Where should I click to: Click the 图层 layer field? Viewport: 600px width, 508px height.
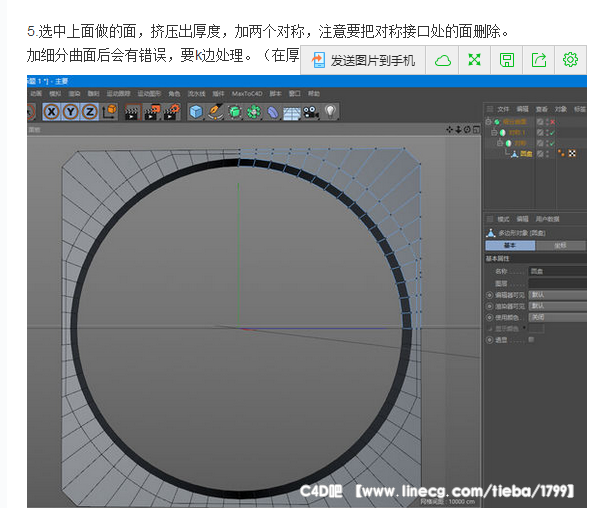(x=558, y=283)
